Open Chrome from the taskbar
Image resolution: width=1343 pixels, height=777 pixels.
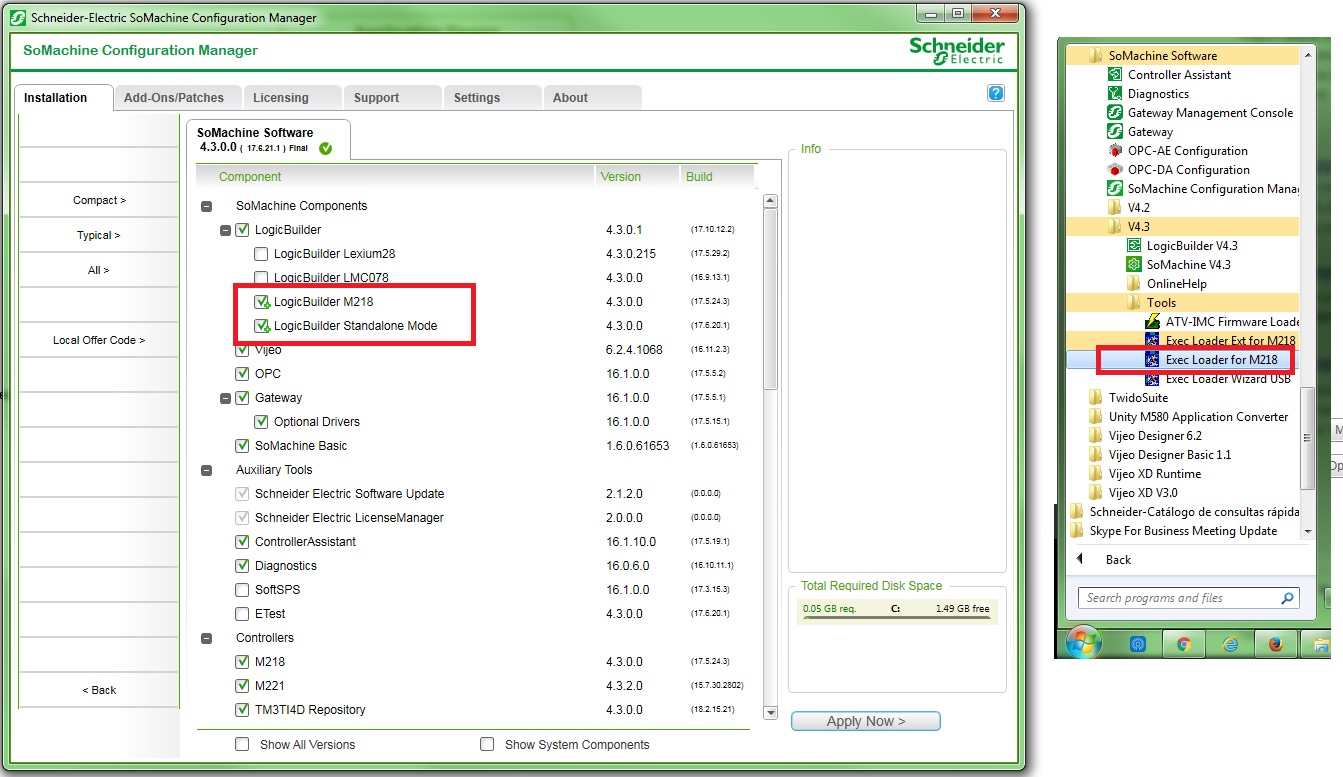click(1183, 645)
